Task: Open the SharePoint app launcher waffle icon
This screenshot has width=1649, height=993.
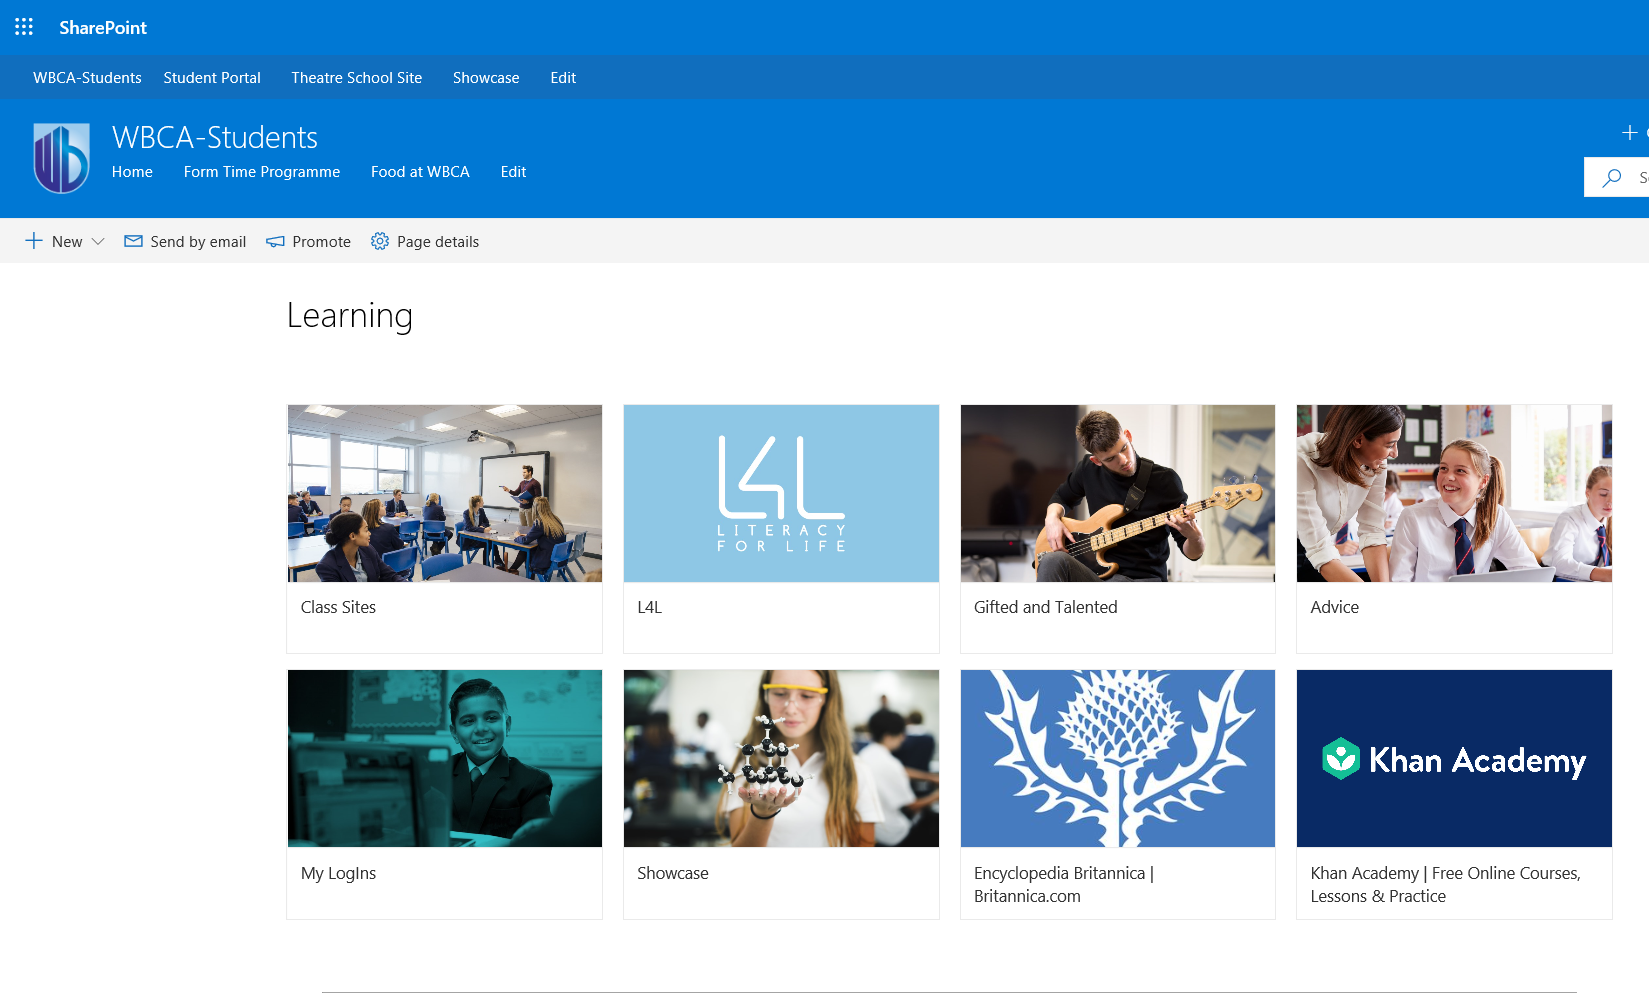Action: click(x=24, y=27)
